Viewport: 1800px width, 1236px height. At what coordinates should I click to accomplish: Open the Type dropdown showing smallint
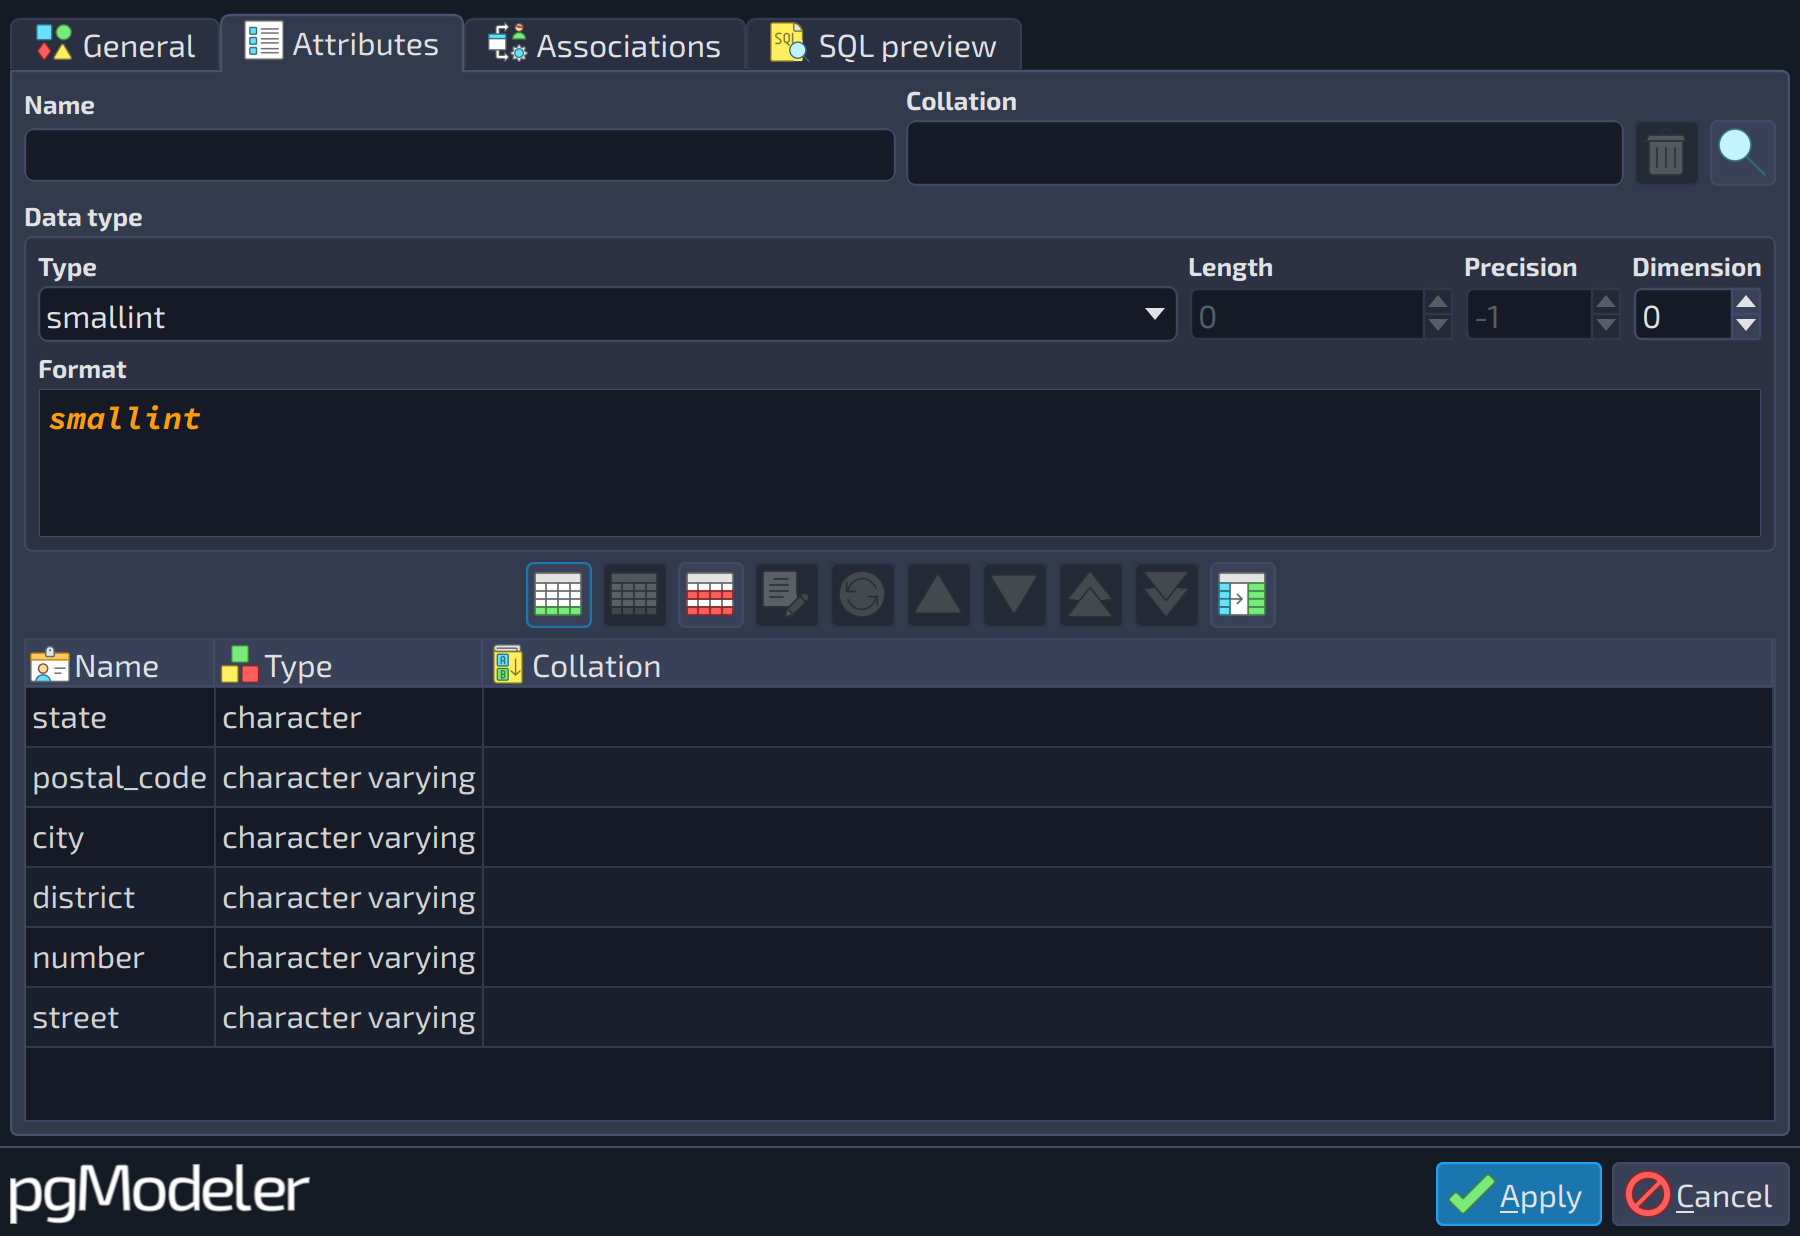[607, 316]
